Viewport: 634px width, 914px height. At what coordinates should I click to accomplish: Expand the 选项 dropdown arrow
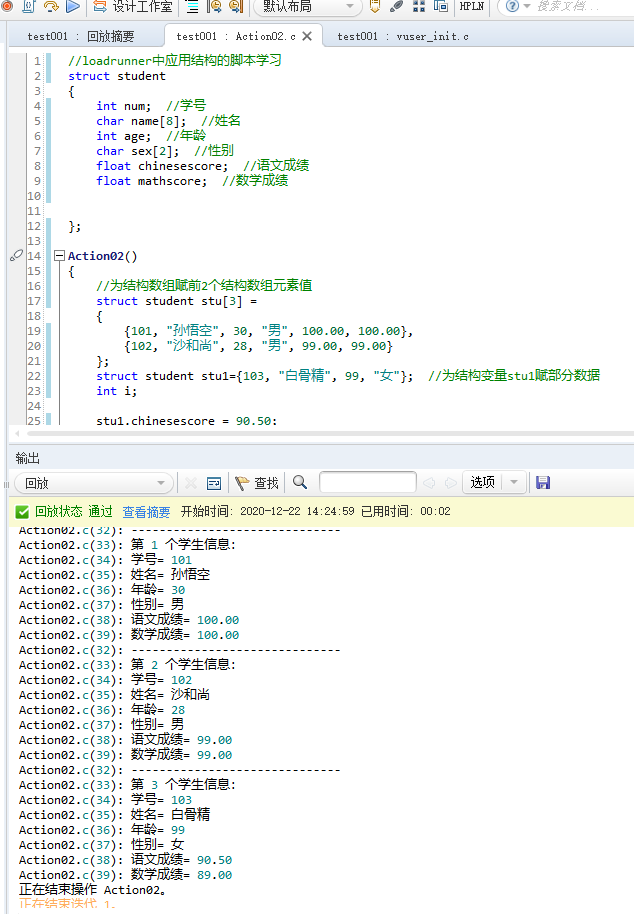click(x=514, y=482)
